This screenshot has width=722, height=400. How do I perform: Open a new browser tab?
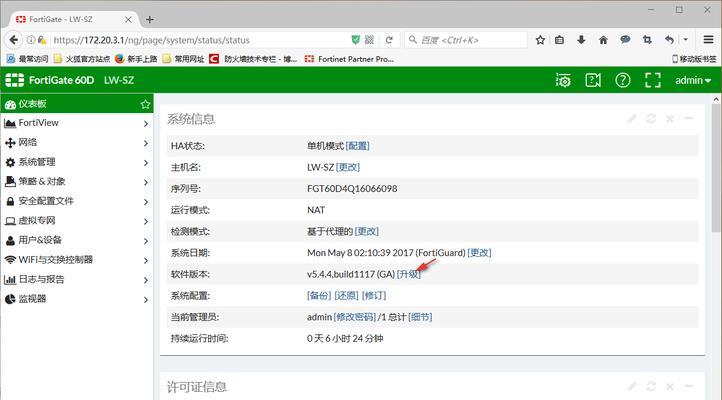[150, 19]
